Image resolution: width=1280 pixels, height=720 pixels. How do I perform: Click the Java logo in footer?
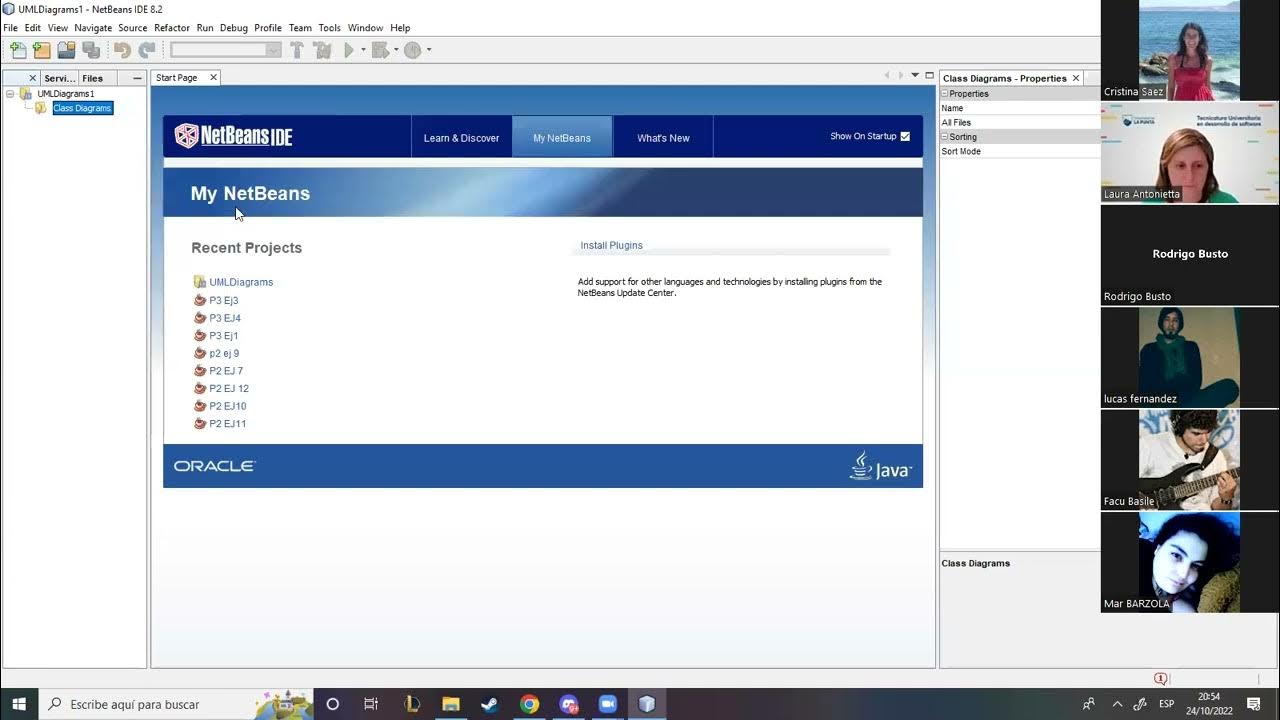(x=880, y=466)
